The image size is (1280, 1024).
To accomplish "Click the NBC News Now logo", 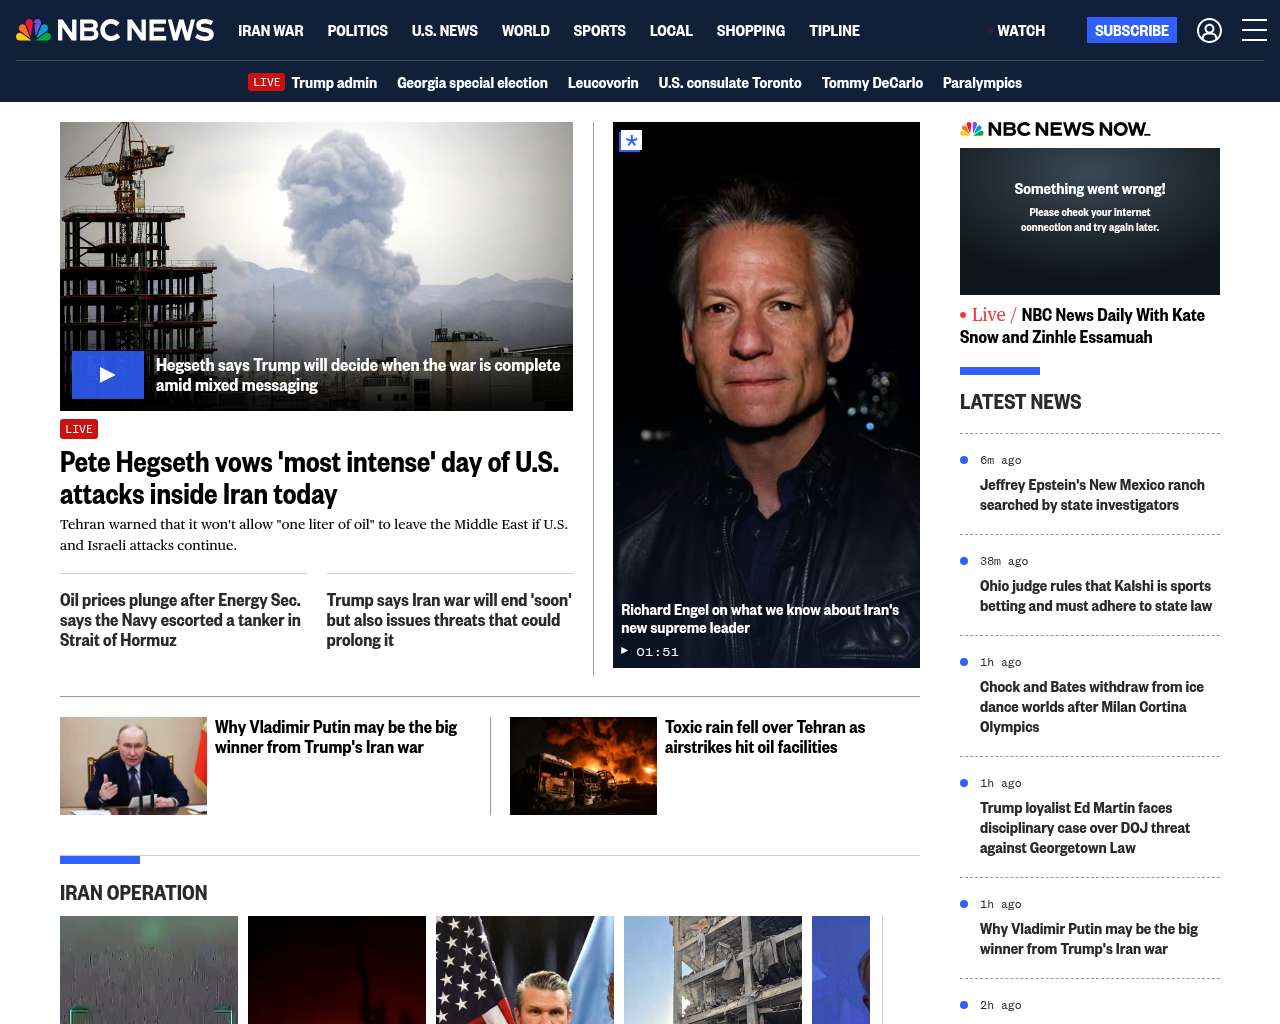I will tap(1054, 129).
